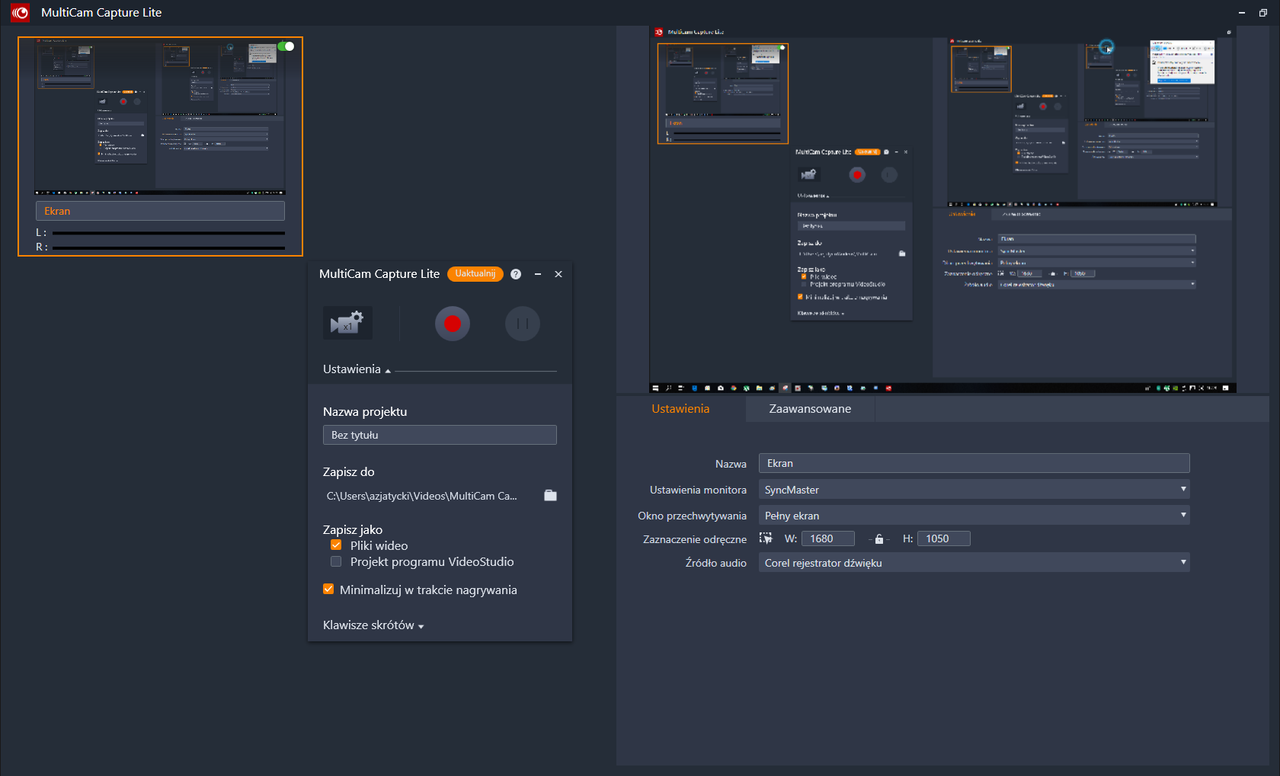Click the large screen preview image

point(943,209)
